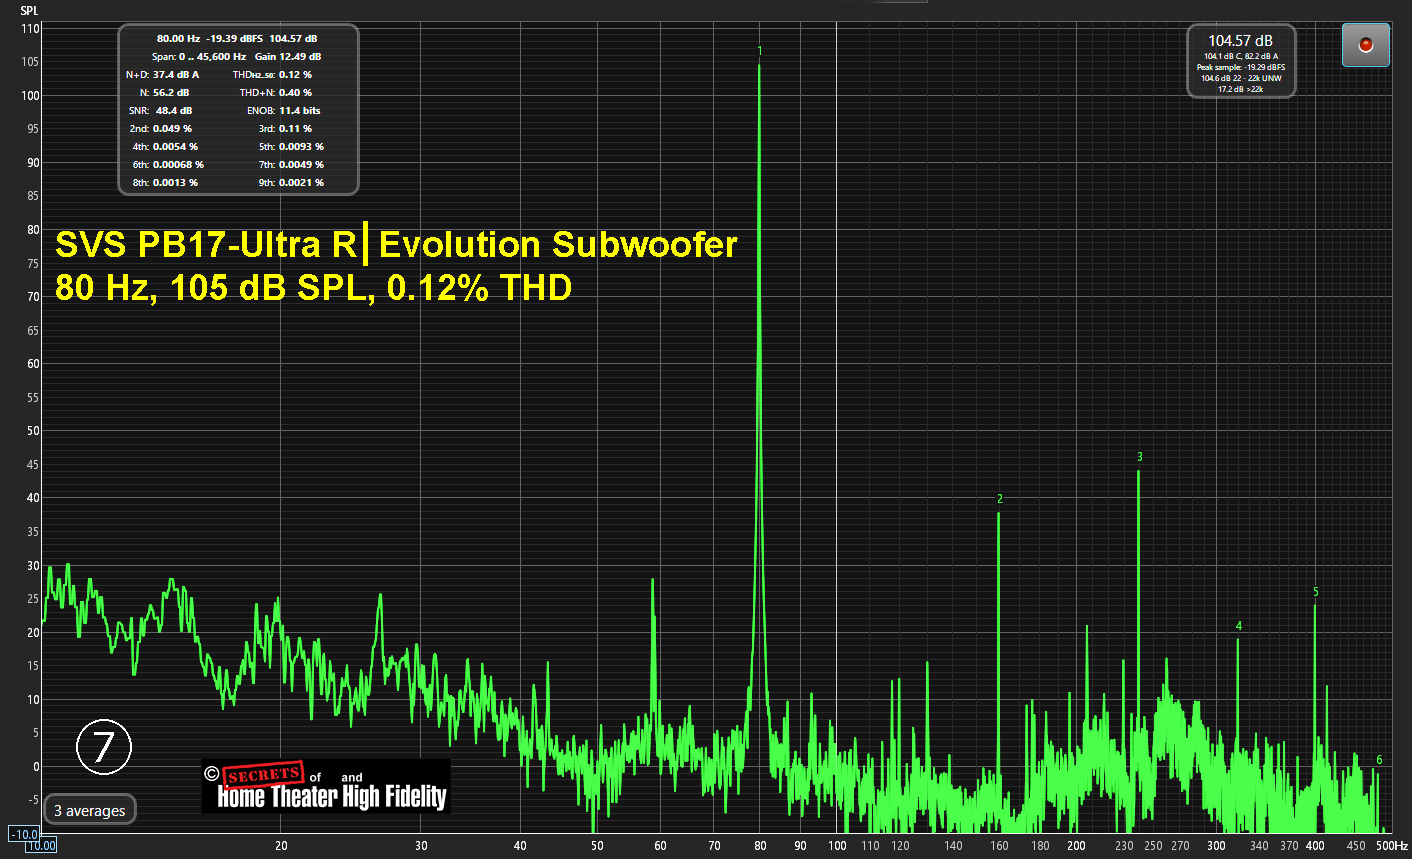Click the 3 averages button
The image size is (1412, 859).
click(90, 810)
